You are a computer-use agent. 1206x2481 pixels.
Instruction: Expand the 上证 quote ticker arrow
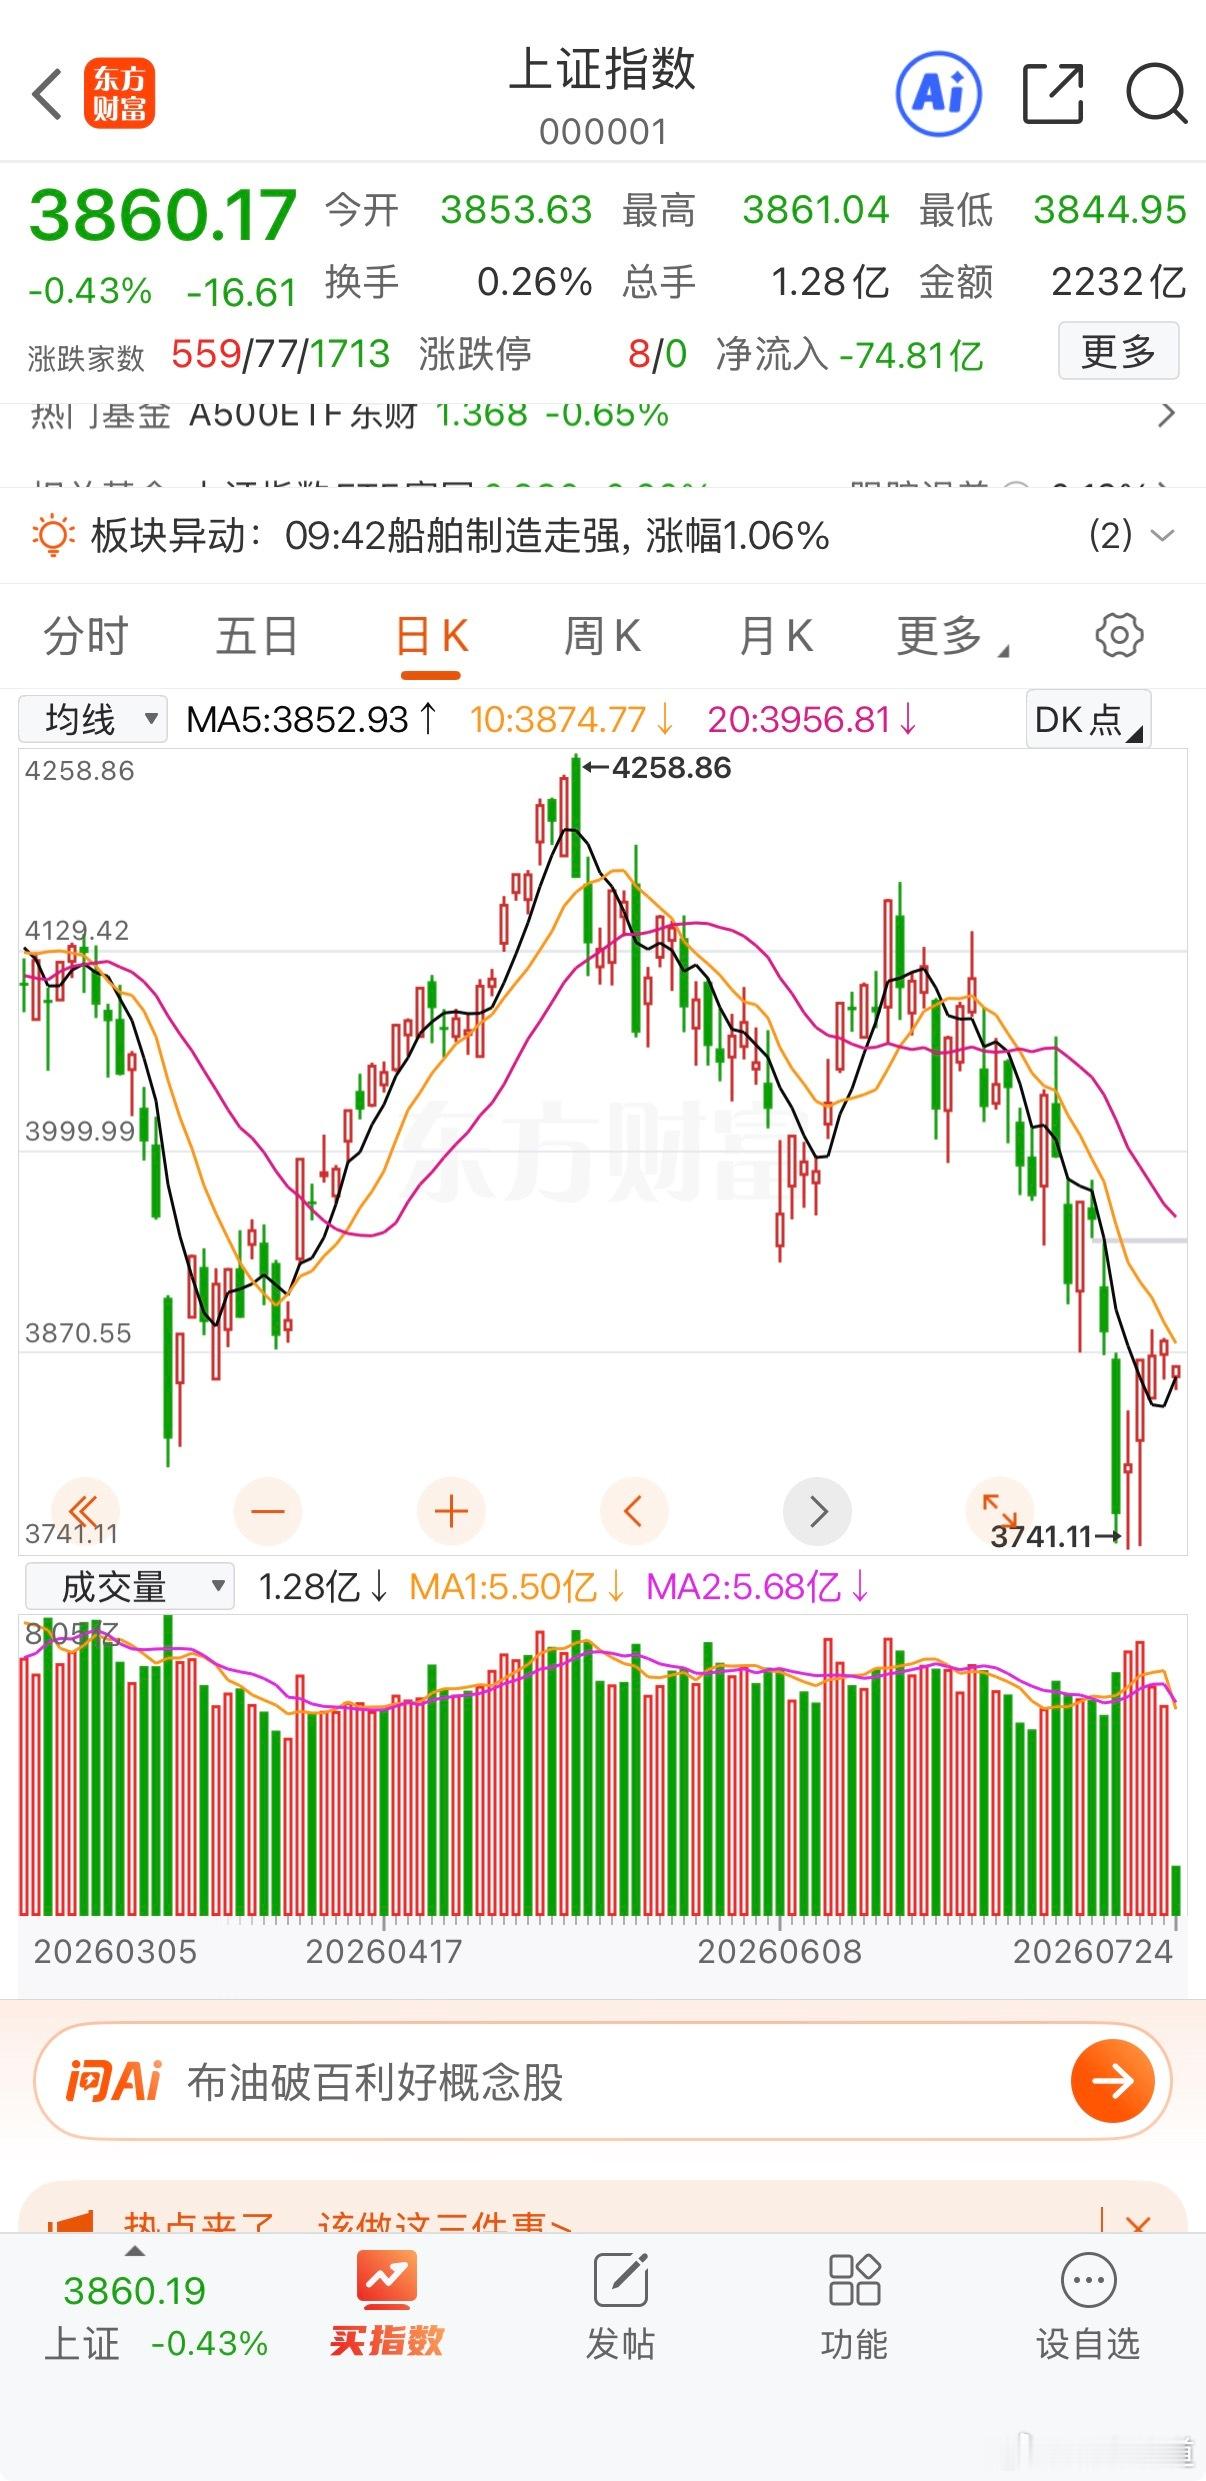click(134, 2250)
